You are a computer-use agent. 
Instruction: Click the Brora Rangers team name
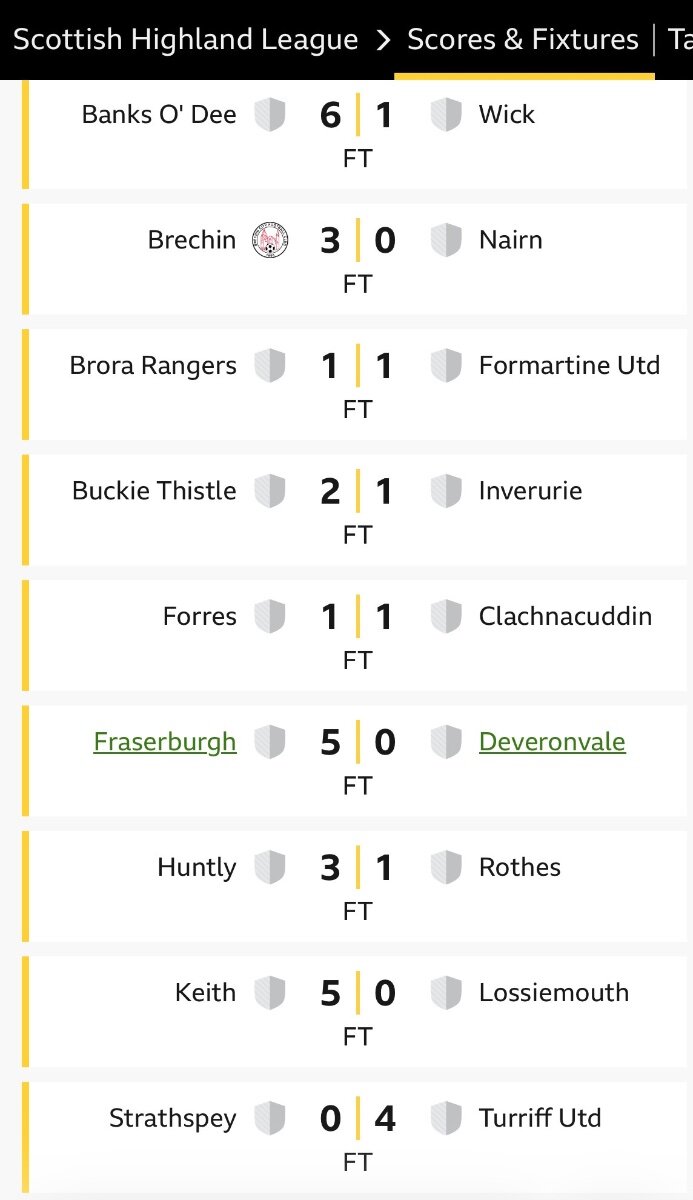coord(153,366)
